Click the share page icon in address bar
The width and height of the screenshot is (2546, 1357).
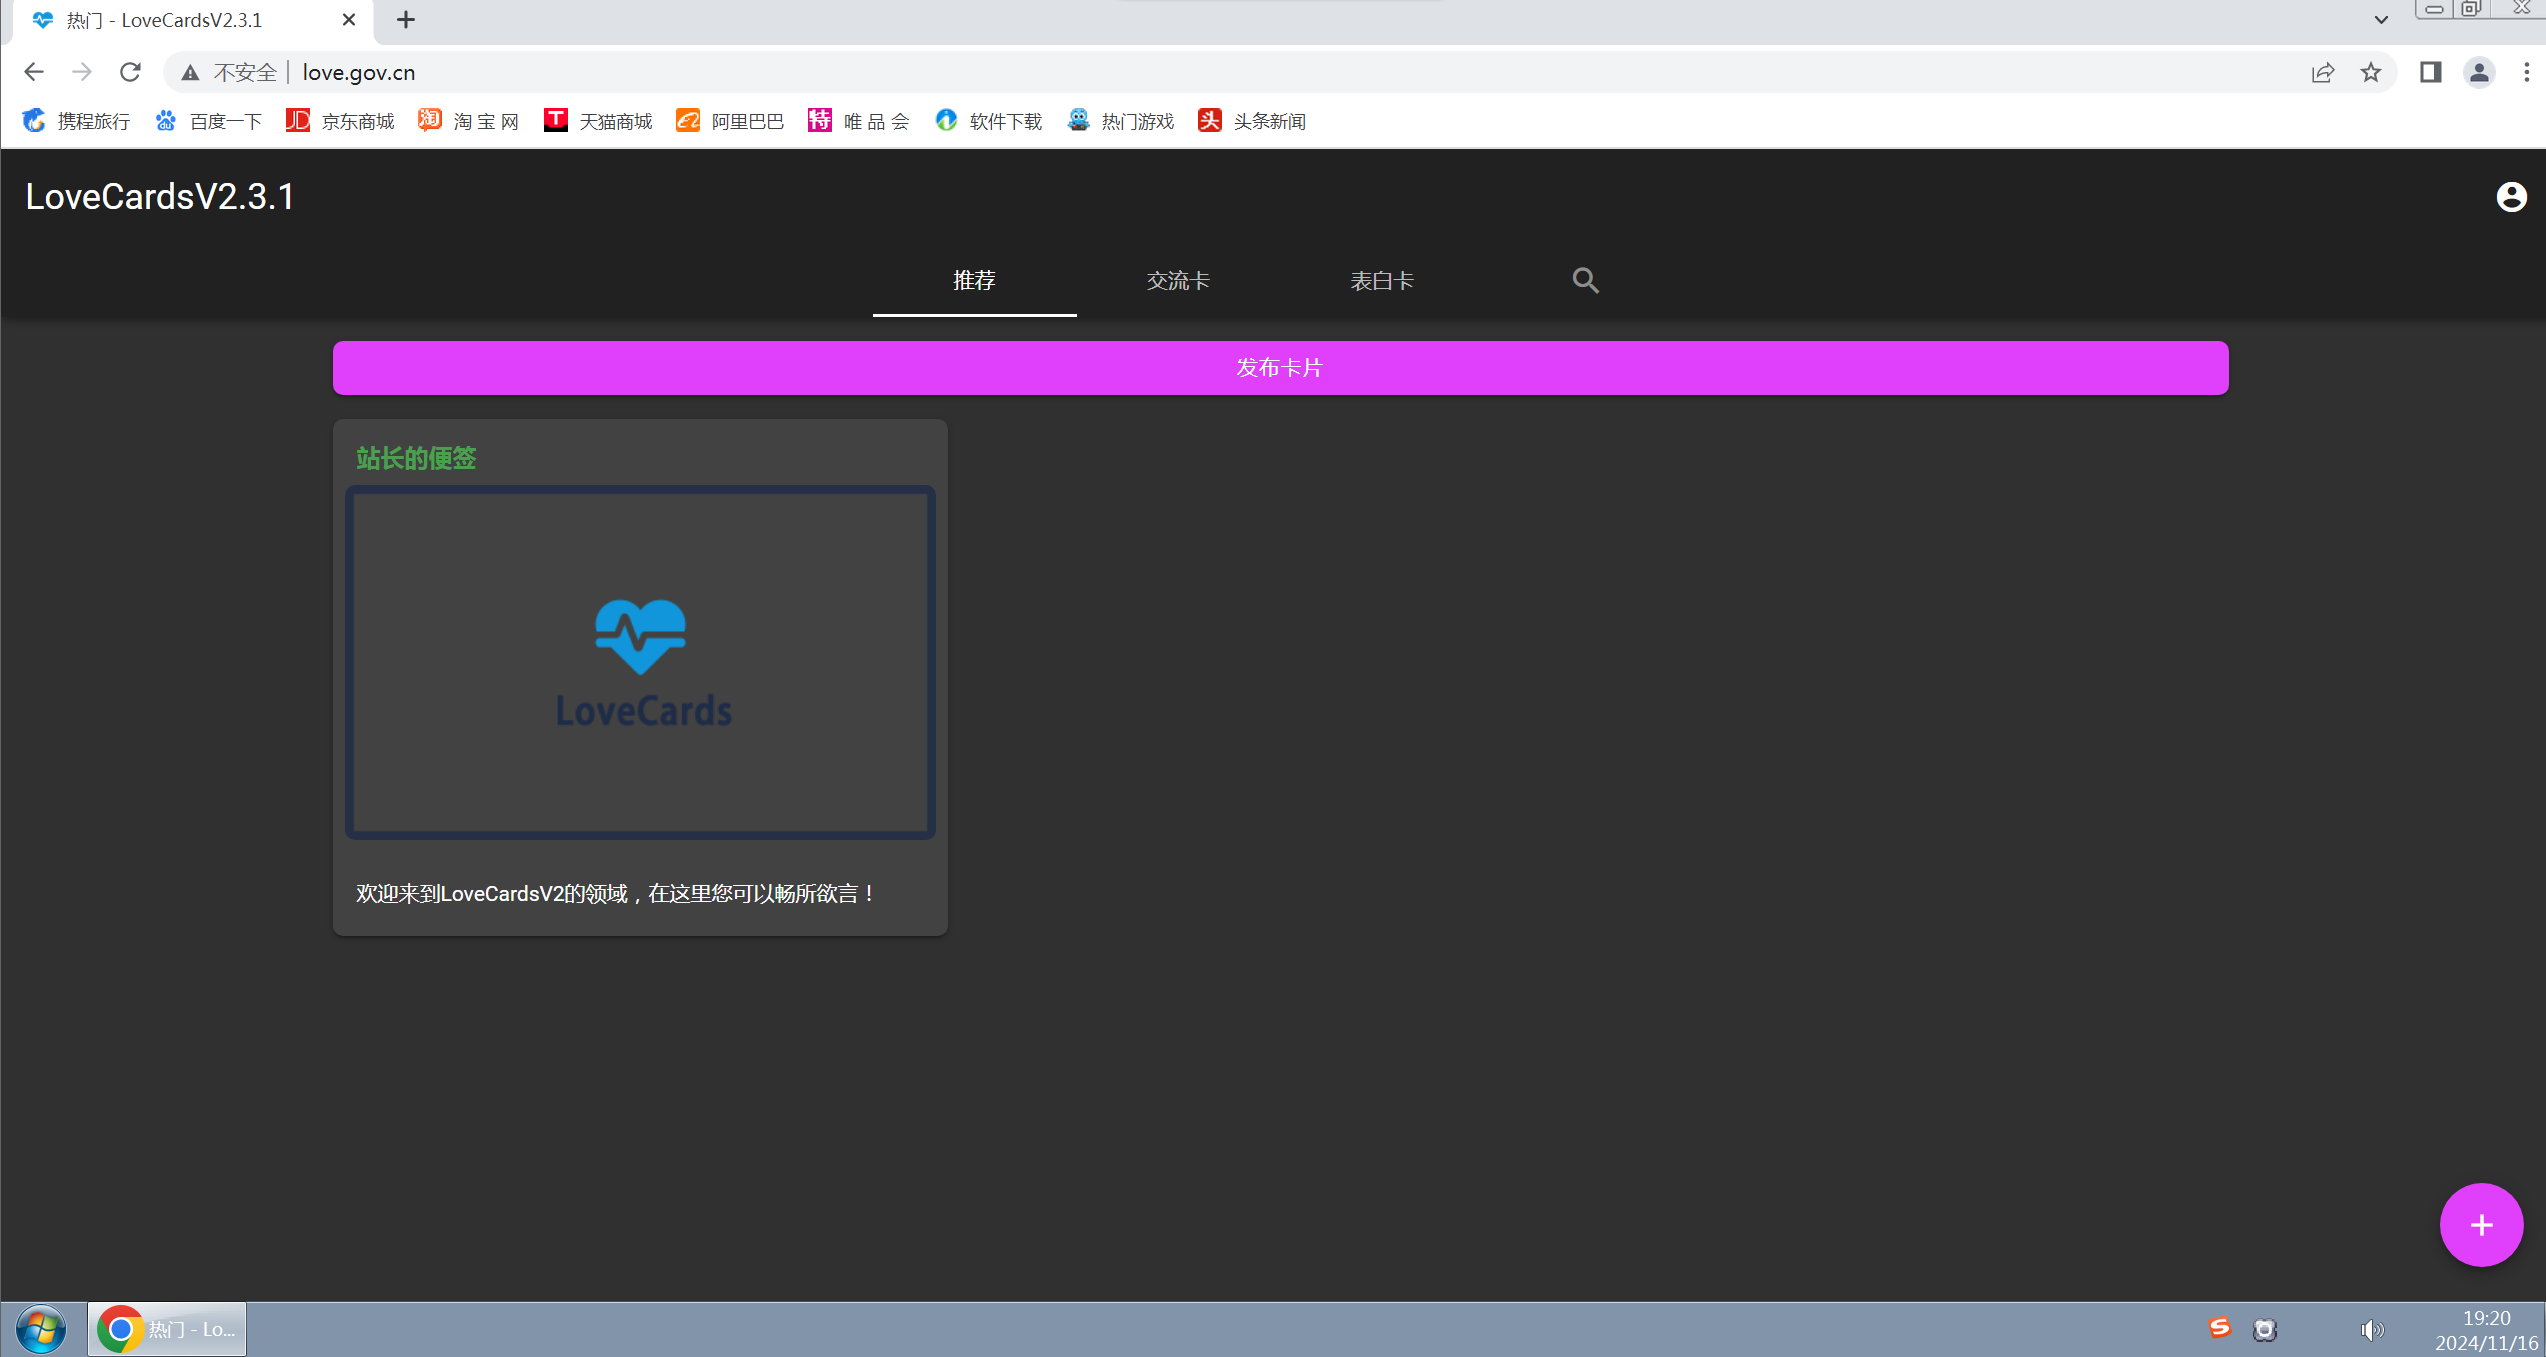(2322, 72)
